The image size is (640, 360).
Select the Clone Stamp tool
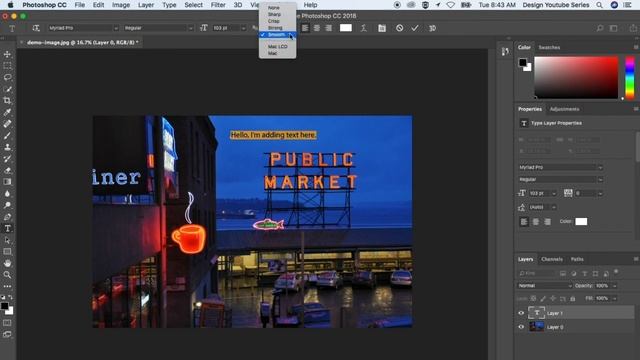pyautogui.click(x=7, y=147)
